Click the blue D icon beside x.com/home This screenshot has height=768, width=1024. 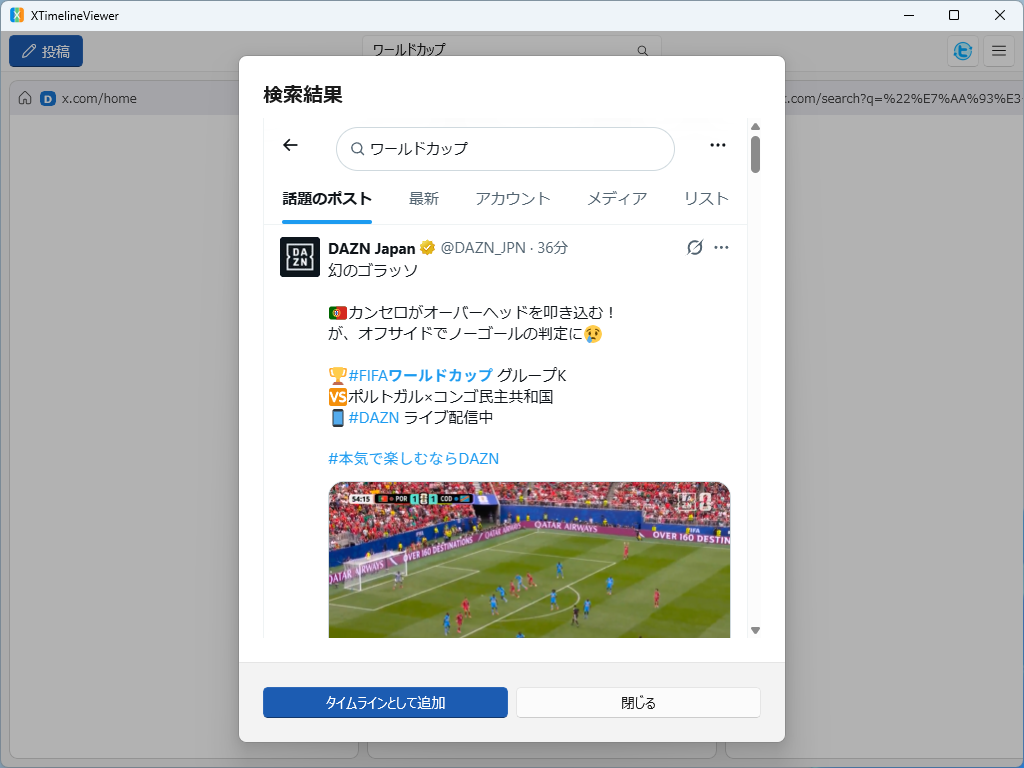[48, 99]
